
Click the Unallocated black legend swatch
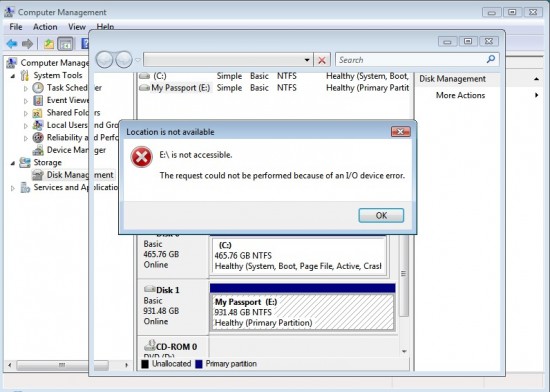[145, 364]
